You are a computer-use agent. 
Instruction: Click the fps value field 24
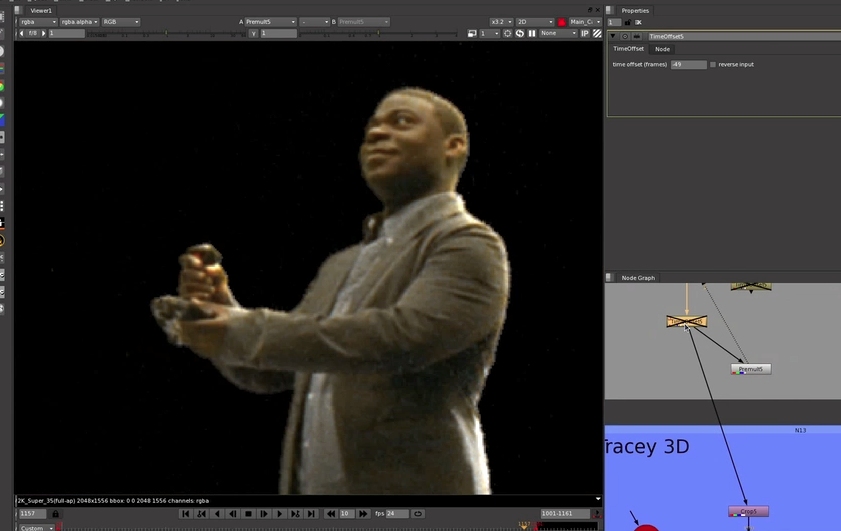coord(397,514)
